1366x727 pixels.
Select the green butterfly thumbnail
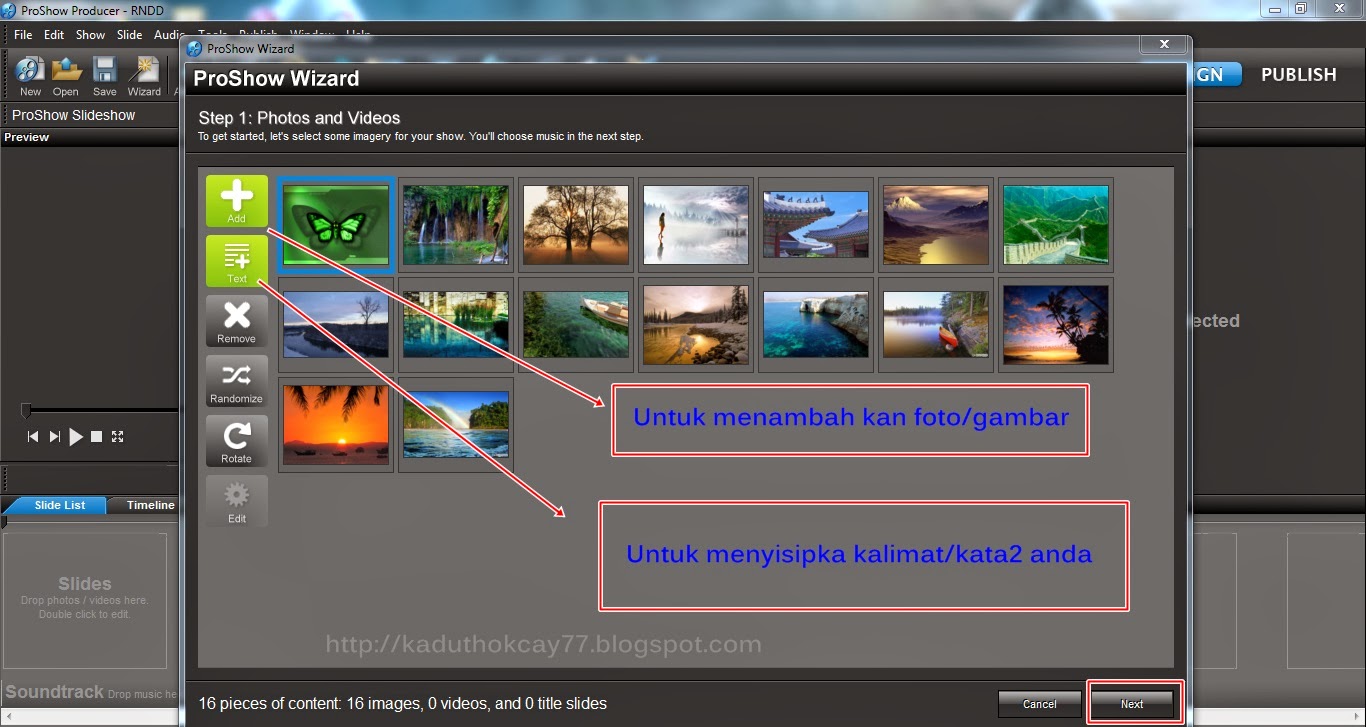pyautogui.click(x=335, y=224)
